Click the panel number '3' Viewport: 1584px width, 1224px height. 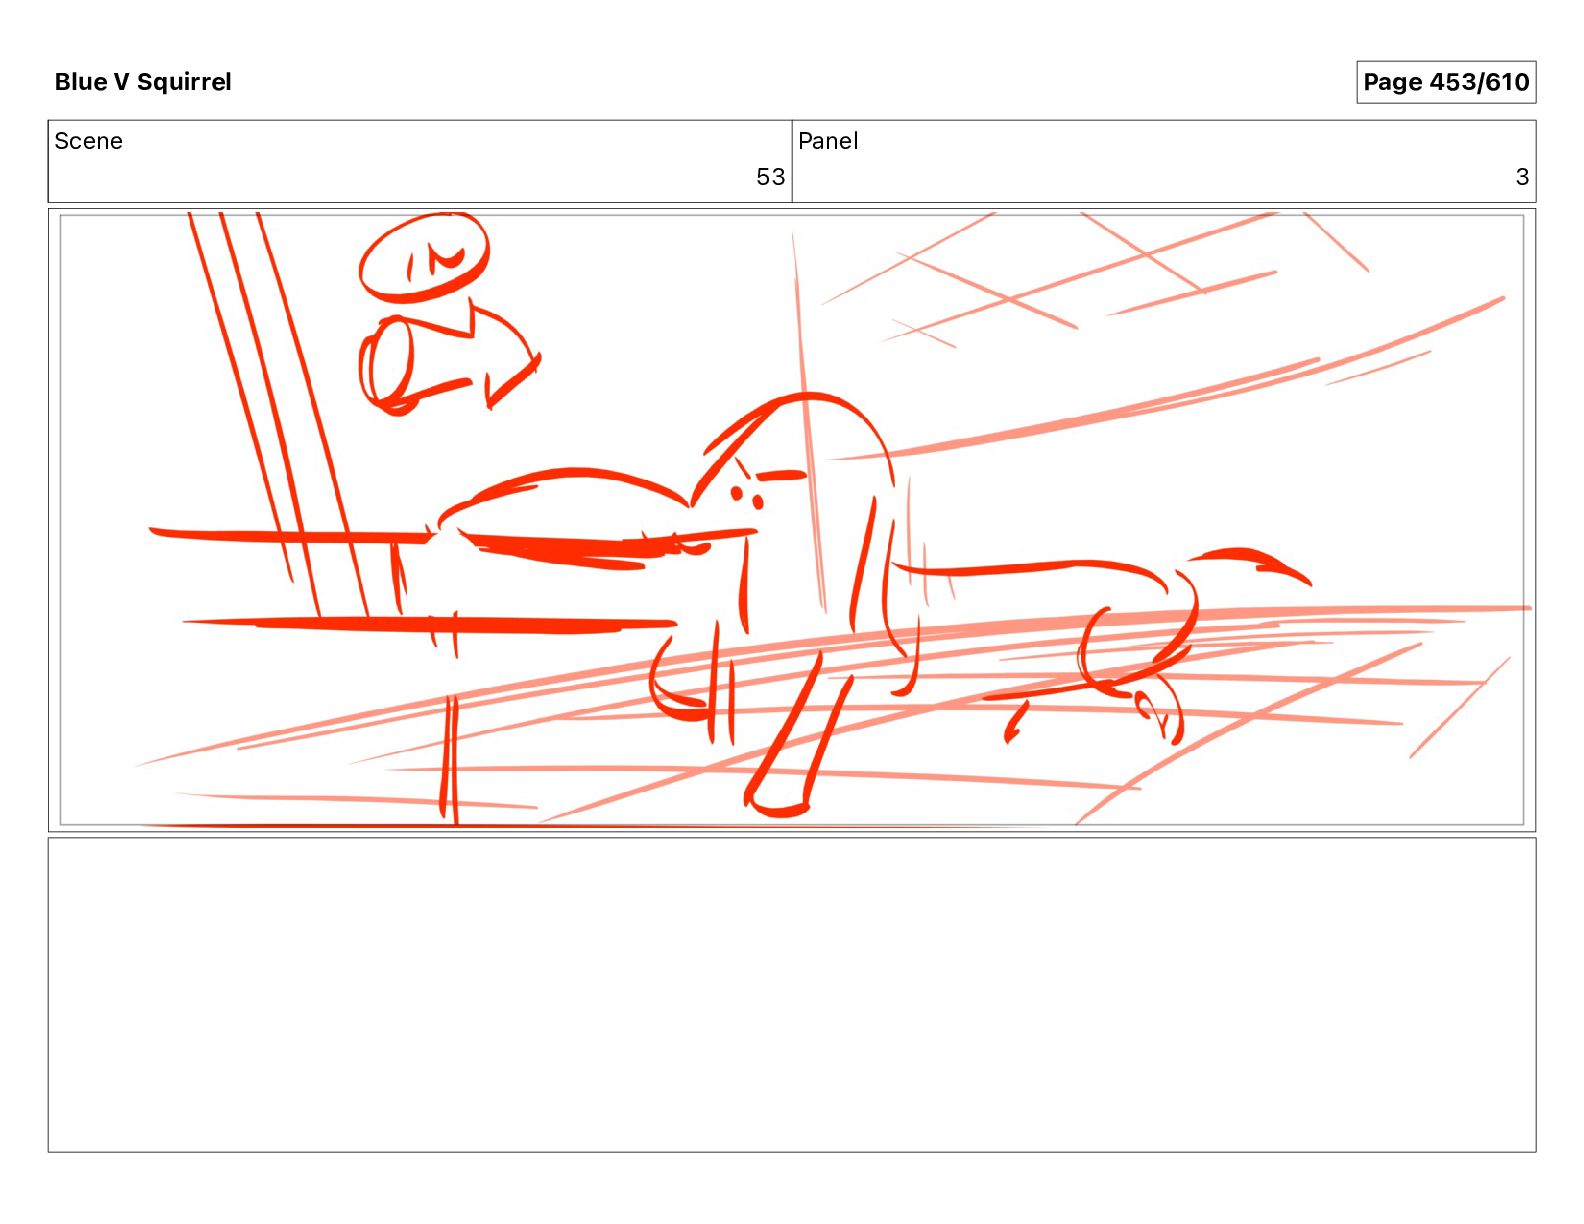coord(1522,177)
